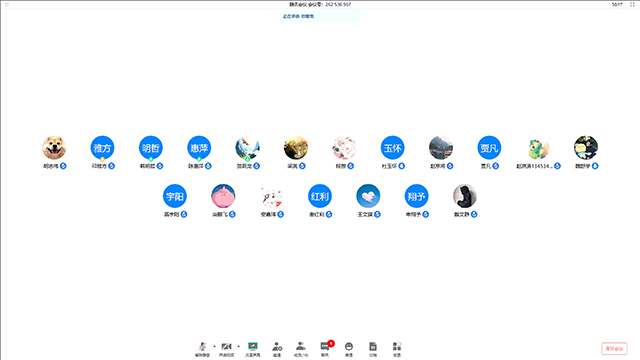
Task: Select the Shiba dog avatar participant
Action: (x=54, y=147)
